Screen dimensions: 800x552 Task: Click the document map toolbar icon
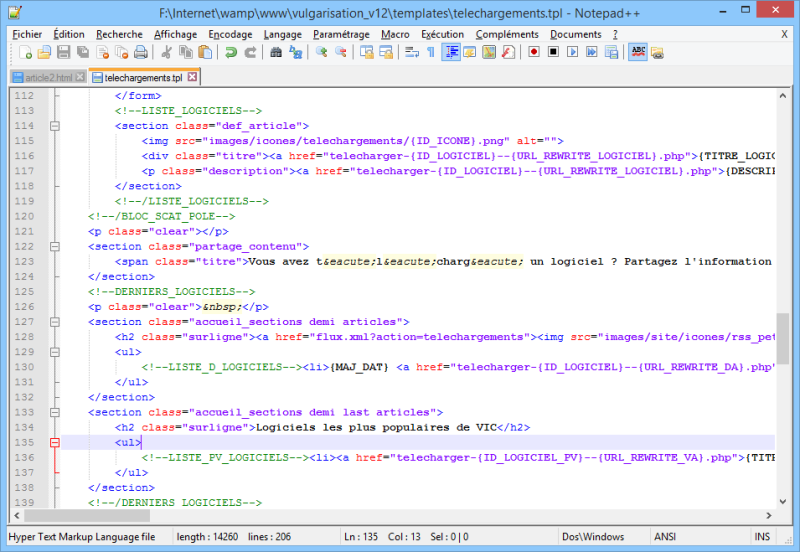coord(489,52)
